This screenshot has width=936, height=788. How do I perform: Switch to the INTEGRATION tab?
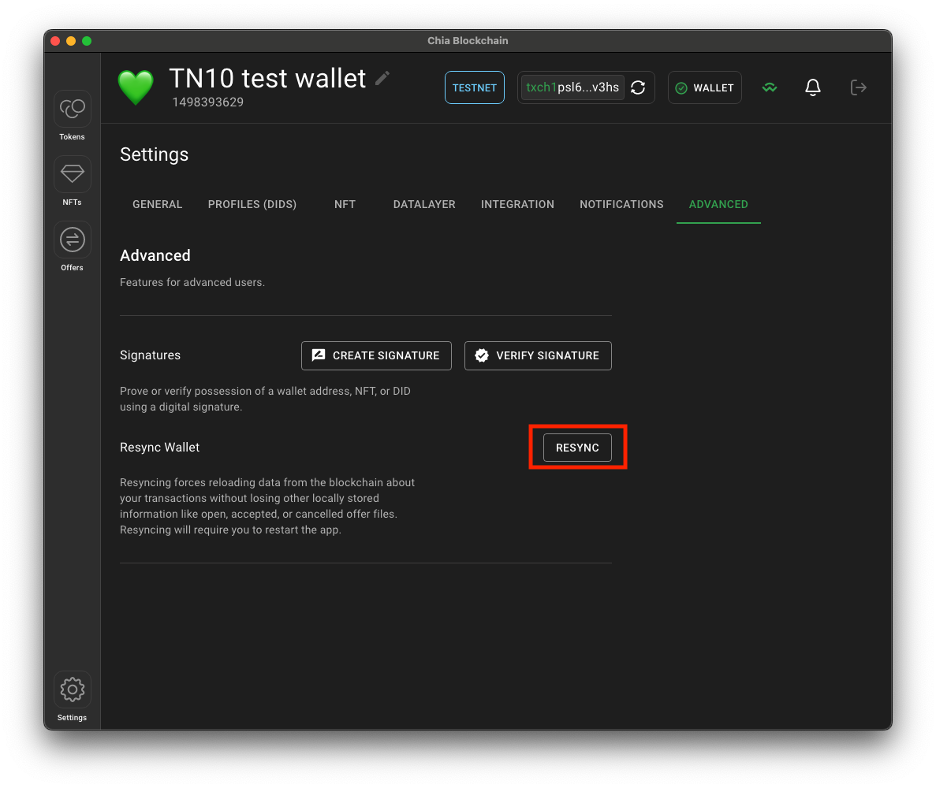click(518, 204)
